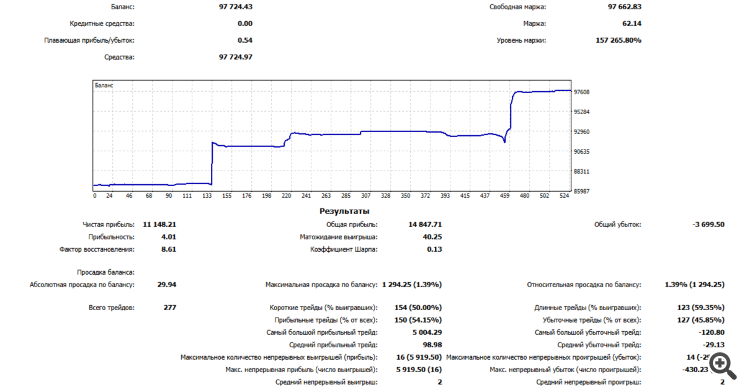Click the Баланс value 97 724.43
The width and height of the screenshot is (750, 392).
(235, 7)
